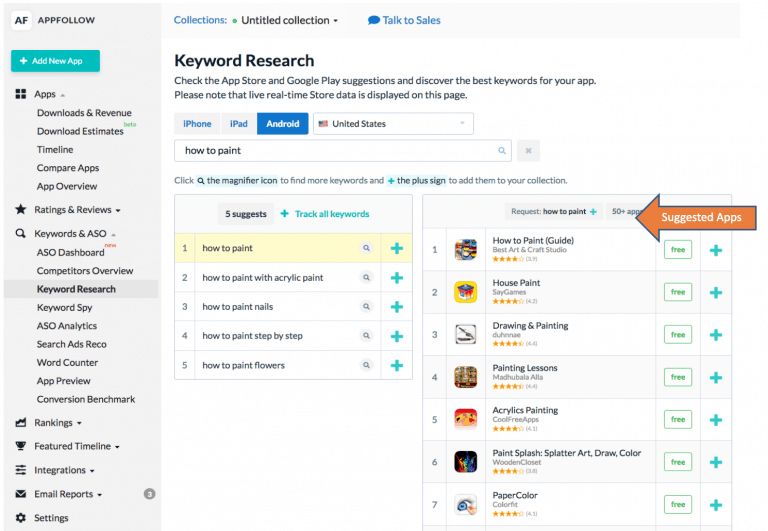This screenshot has height=531, width=768.
Task: Click search magnifier in keyword input field
Action: 503,151
